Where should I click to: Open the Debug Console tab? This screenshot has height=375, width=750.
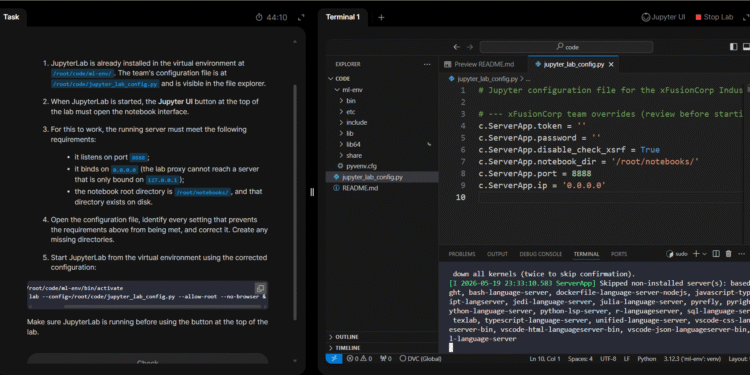click(540, 254)
